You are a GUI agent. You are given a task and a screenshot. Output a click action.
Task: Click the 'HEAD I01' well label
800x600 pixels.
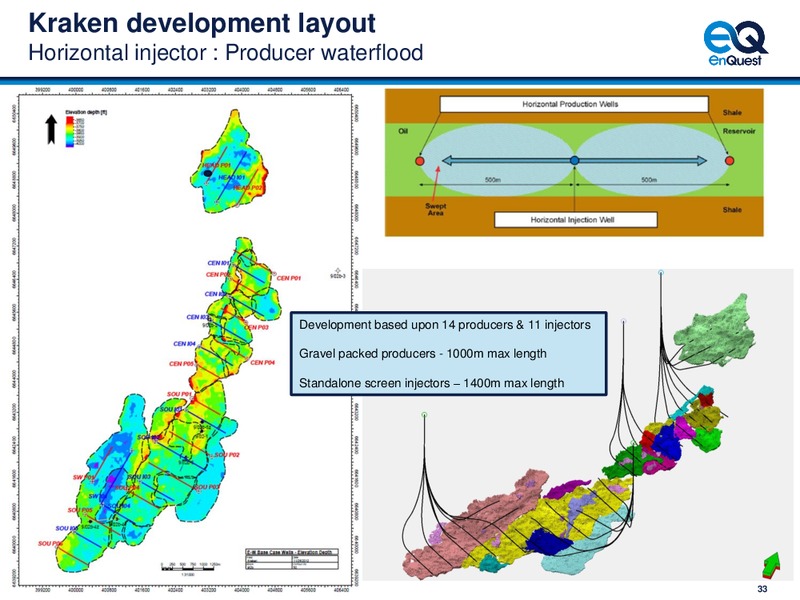pyautogui.click(x=232, y=177)
